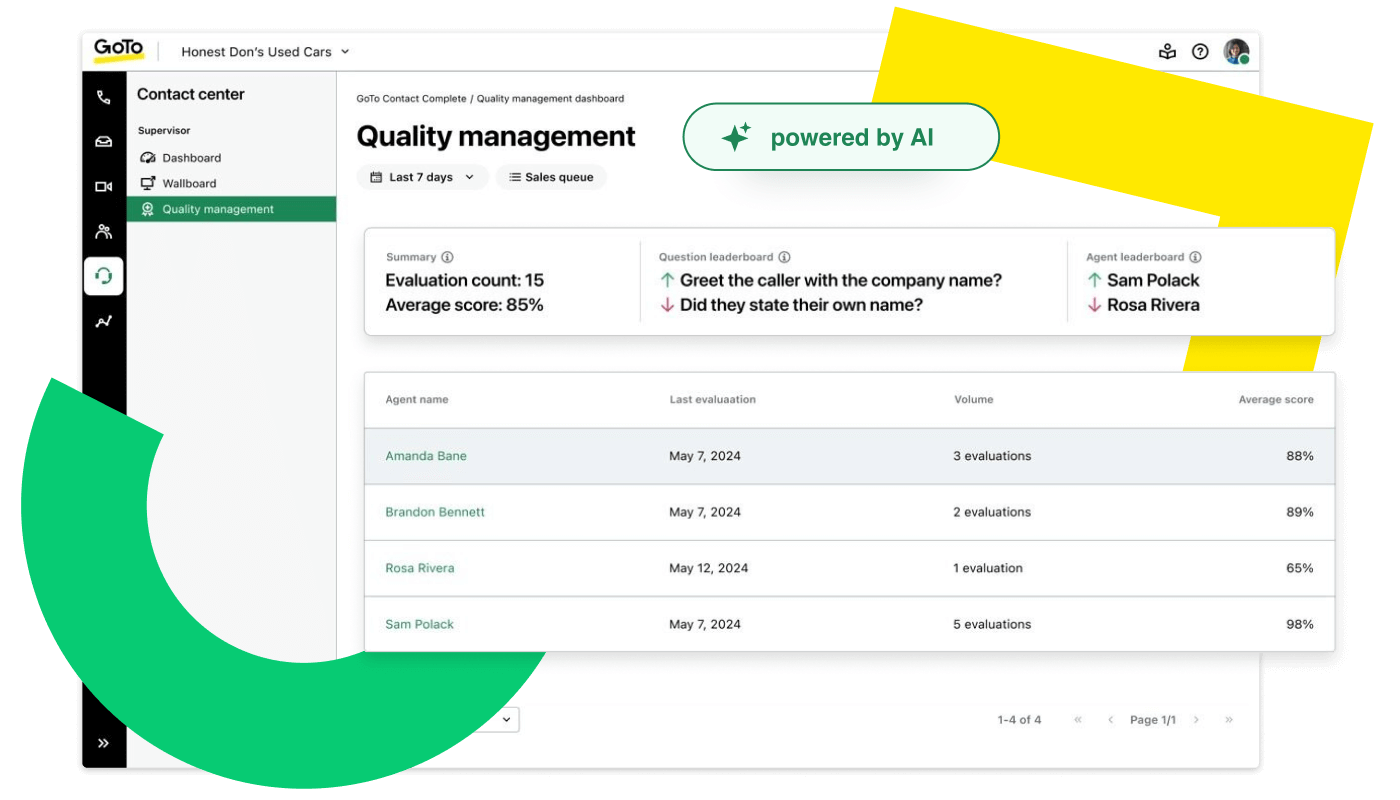Click the GoTo Contact Complete breadcrumb link
Image resolution: width=1400 pixels, height=800 pixels.
[x=412, y=98]
